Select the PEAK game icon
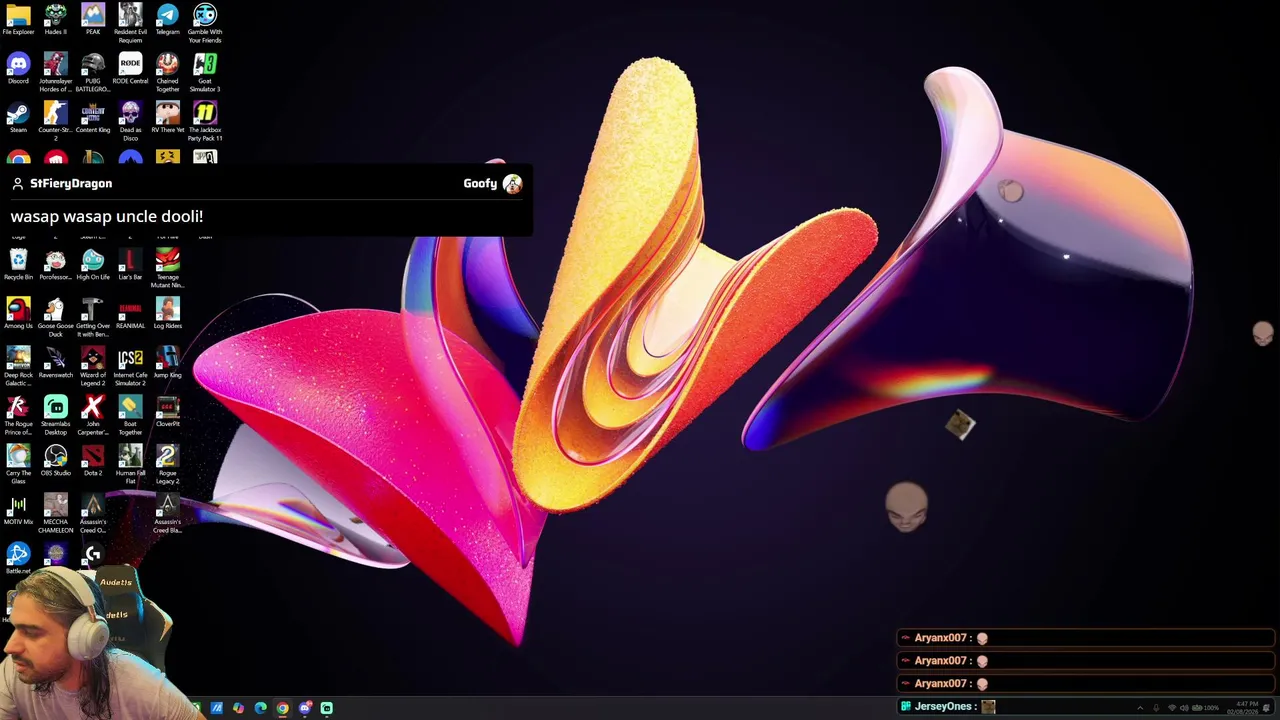This screenshot has width=1280, height=720. [x=93, y=20]
